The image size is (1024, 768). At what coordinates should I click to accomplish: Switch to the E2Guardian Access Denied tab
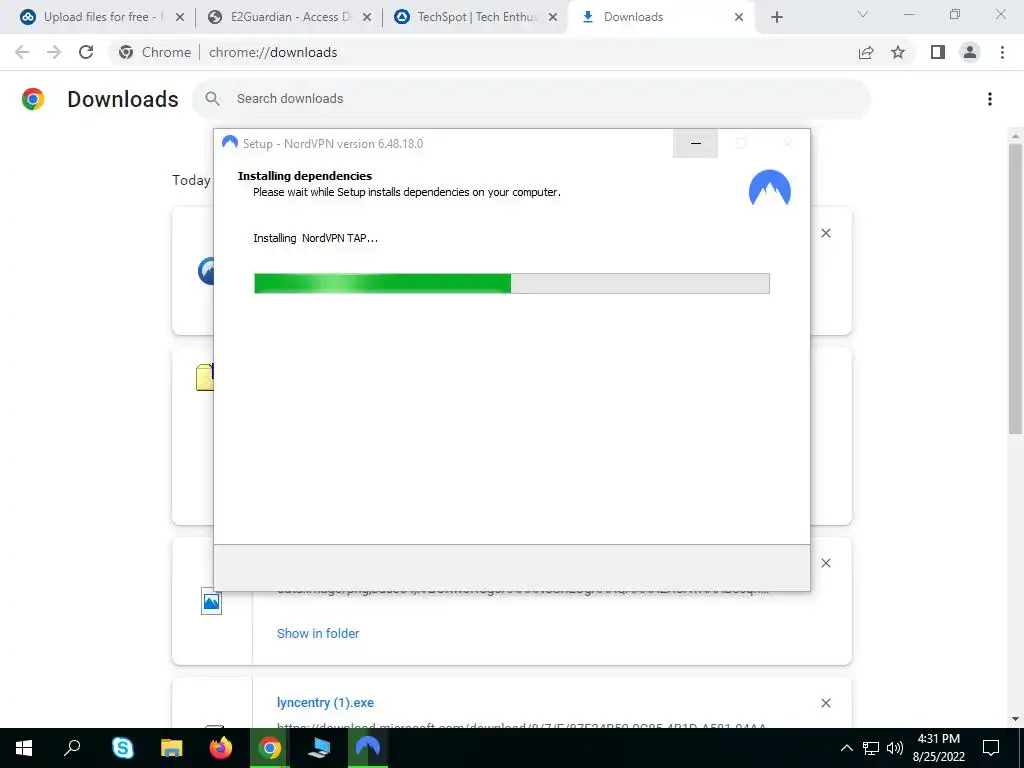[x=287, y=17]
